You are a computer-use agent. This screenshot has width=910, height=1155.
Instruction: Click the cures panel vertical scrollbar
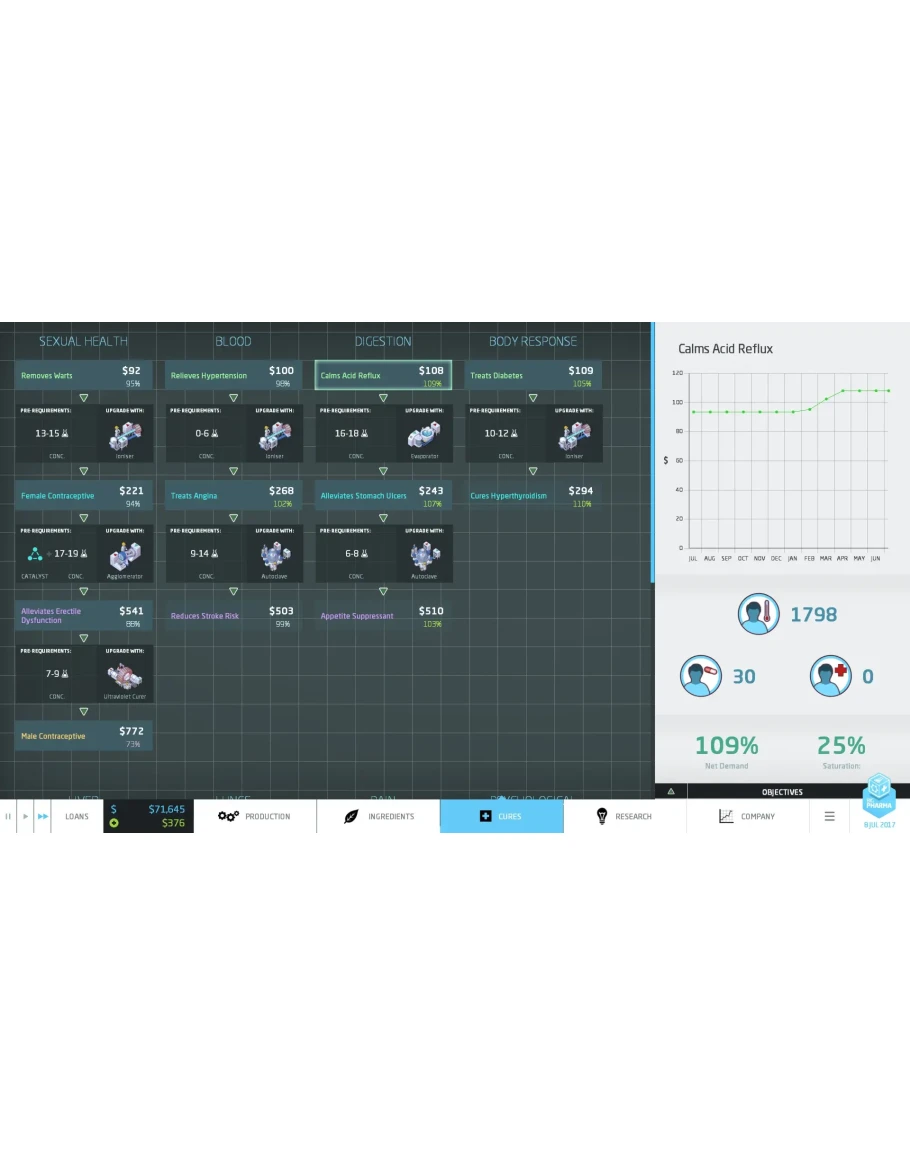coord(653,450)
